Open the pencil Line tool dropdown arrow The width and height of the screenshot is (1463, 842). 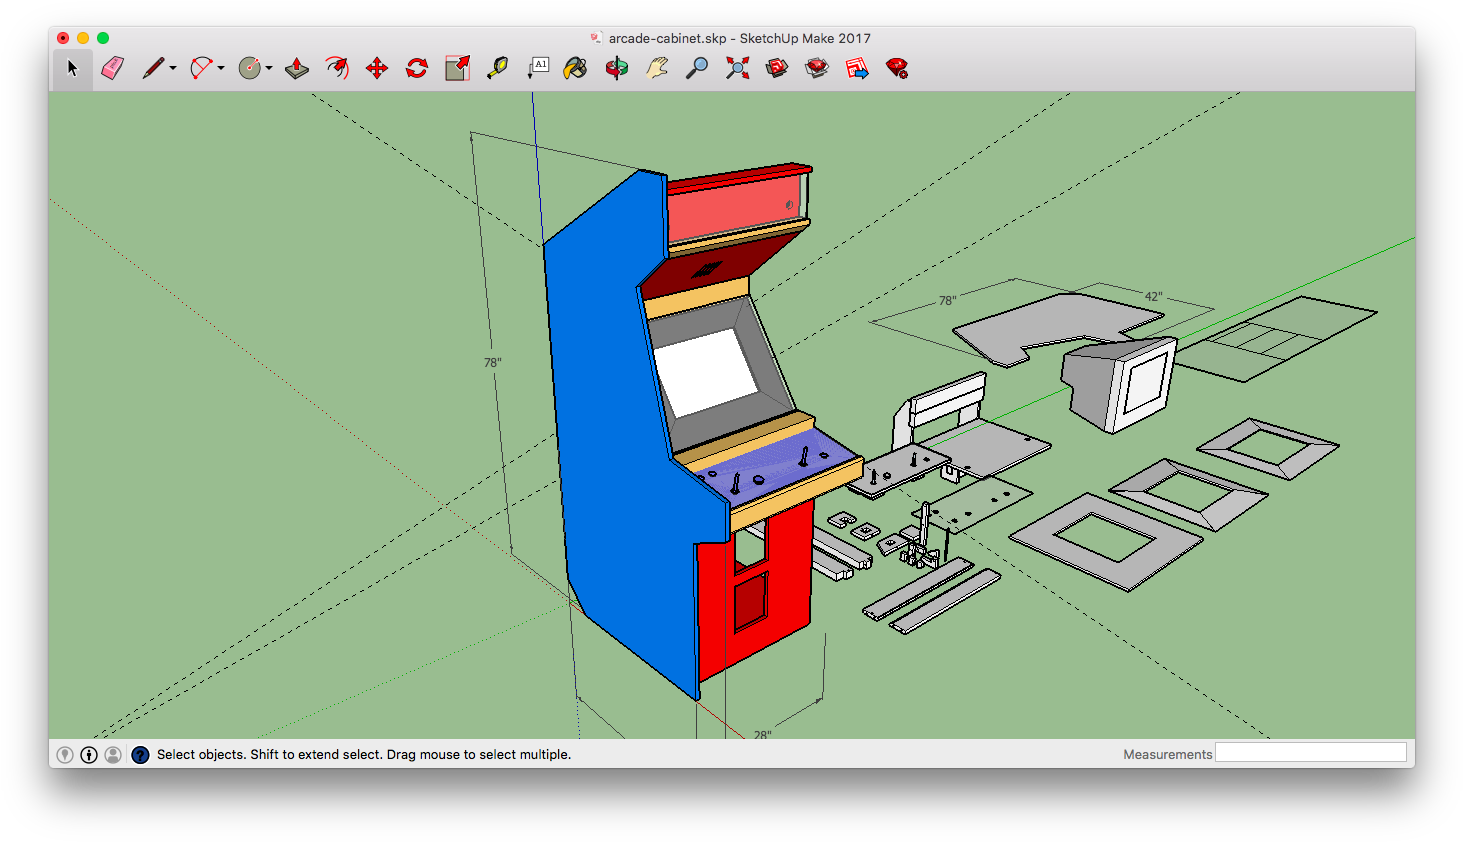coord(173,68)
